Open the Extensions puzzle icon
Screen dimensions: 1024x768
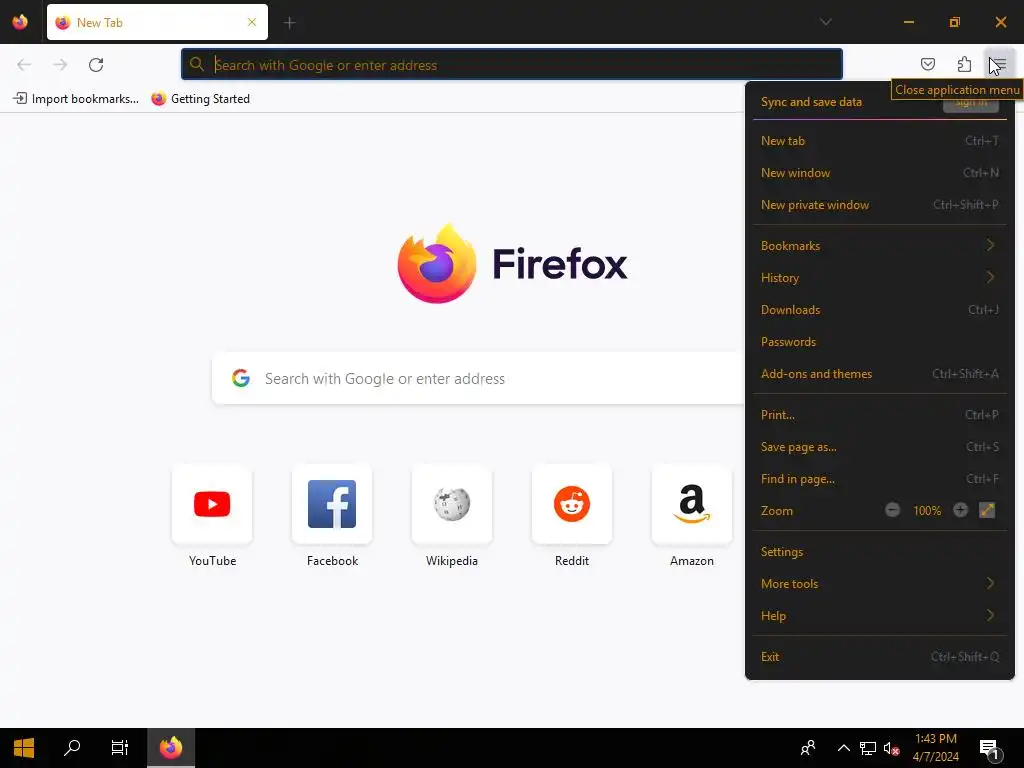pos(964,64)
